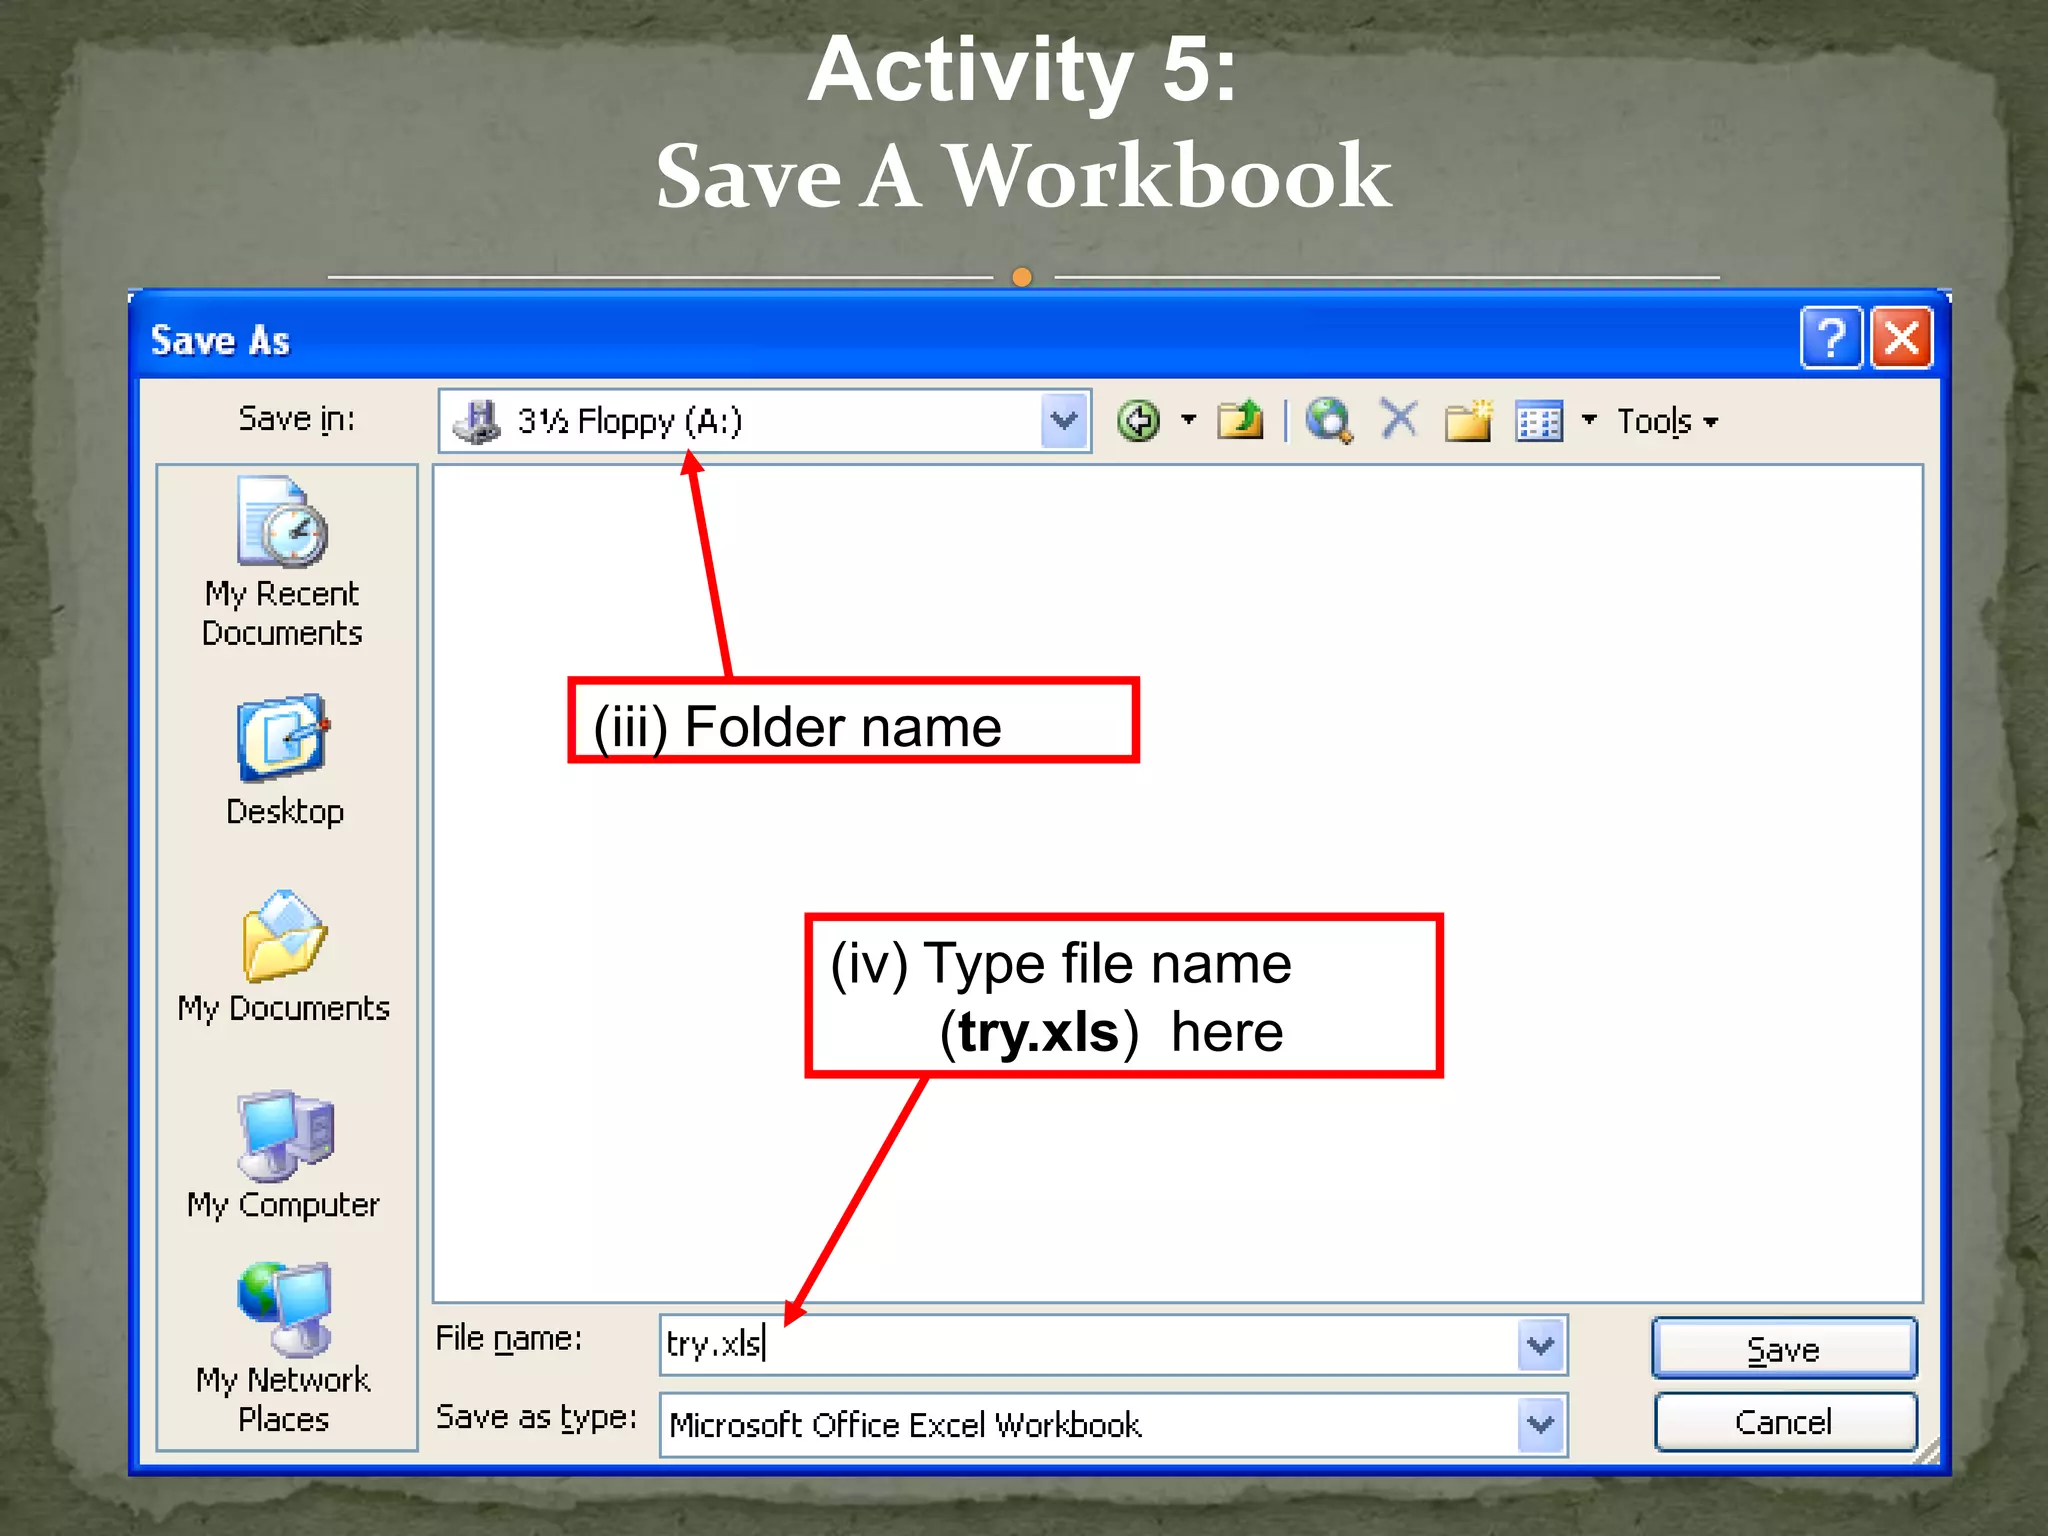Open the Back button history dropdown arrow

tap(1188, 420)
